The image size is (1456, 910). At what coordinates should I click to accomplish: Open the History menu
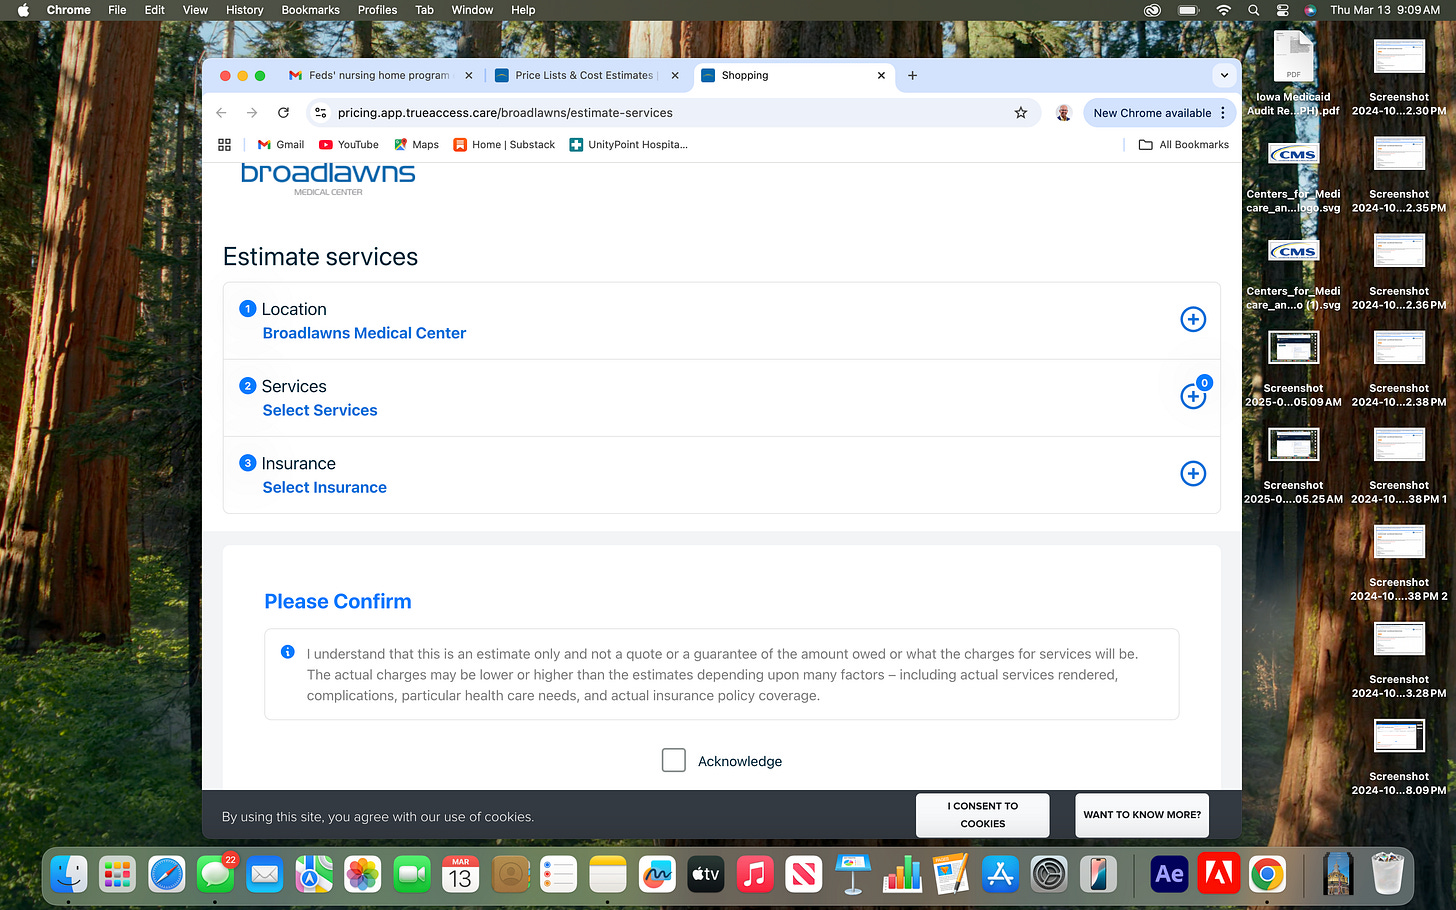click(x=244, y=10)
